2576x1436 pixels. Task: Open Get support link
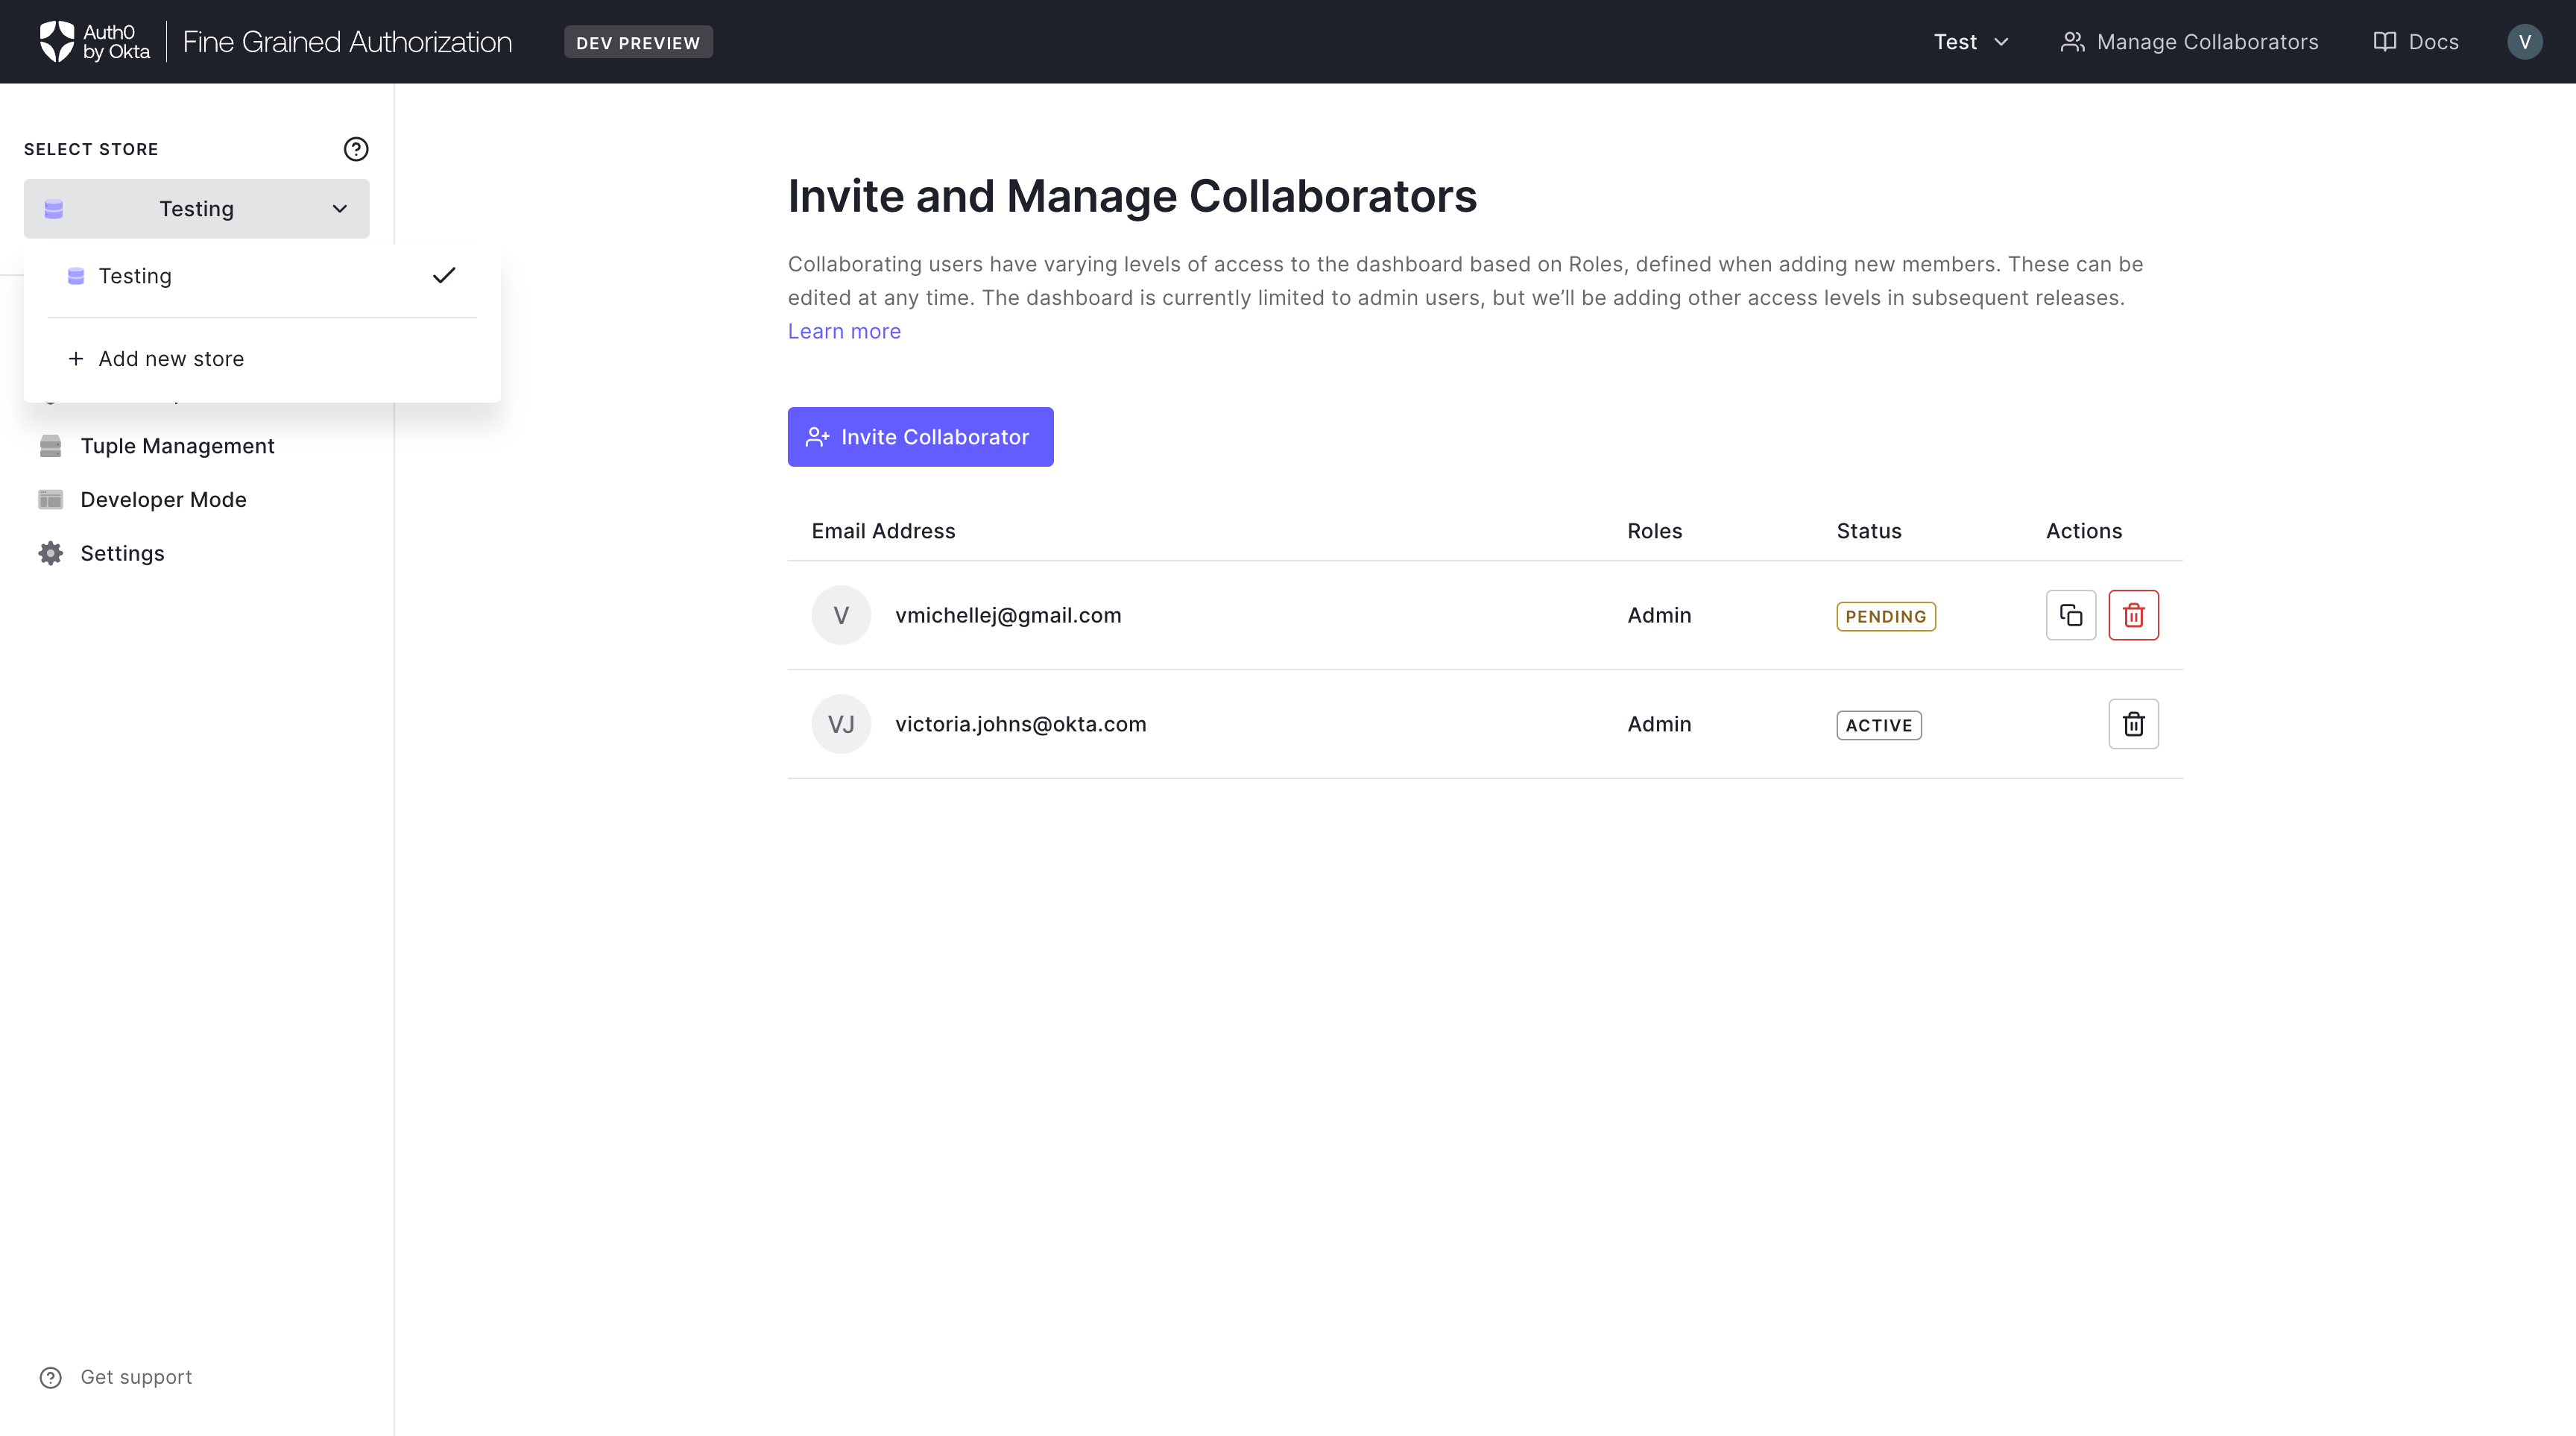136,1378
